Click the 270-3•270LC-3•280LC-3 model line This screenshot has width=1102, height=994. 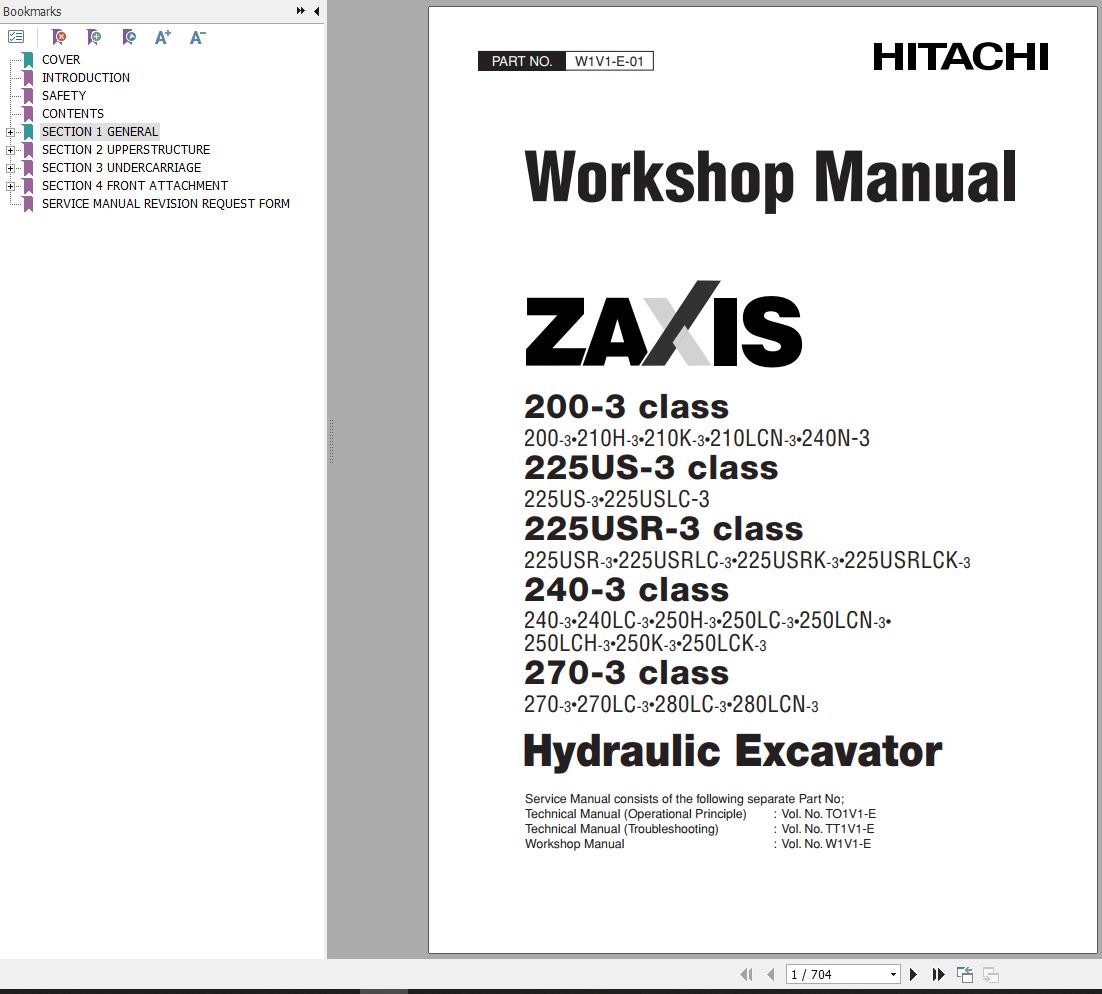[x=670, y=704]
